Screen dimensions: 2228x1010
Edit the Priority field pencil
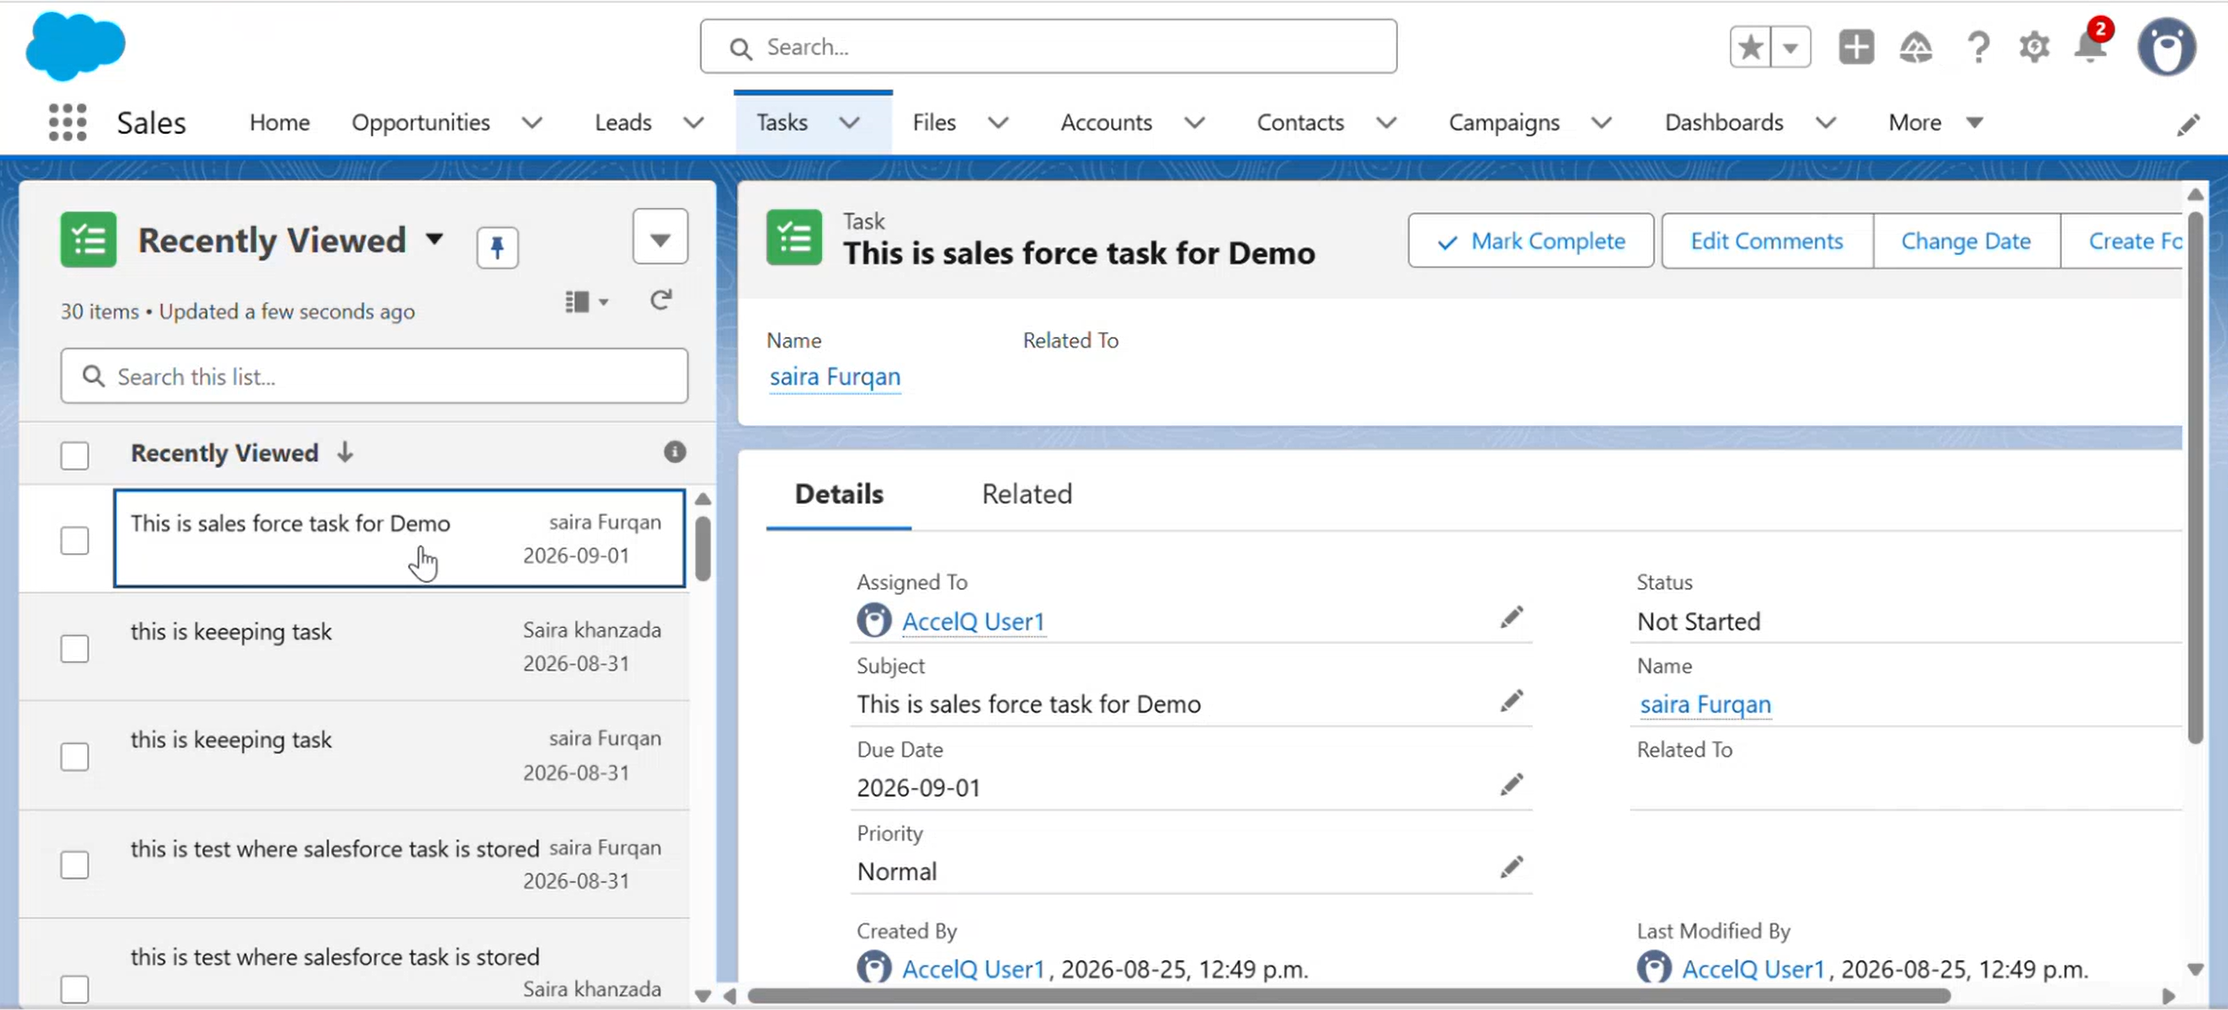(1511, 867)
